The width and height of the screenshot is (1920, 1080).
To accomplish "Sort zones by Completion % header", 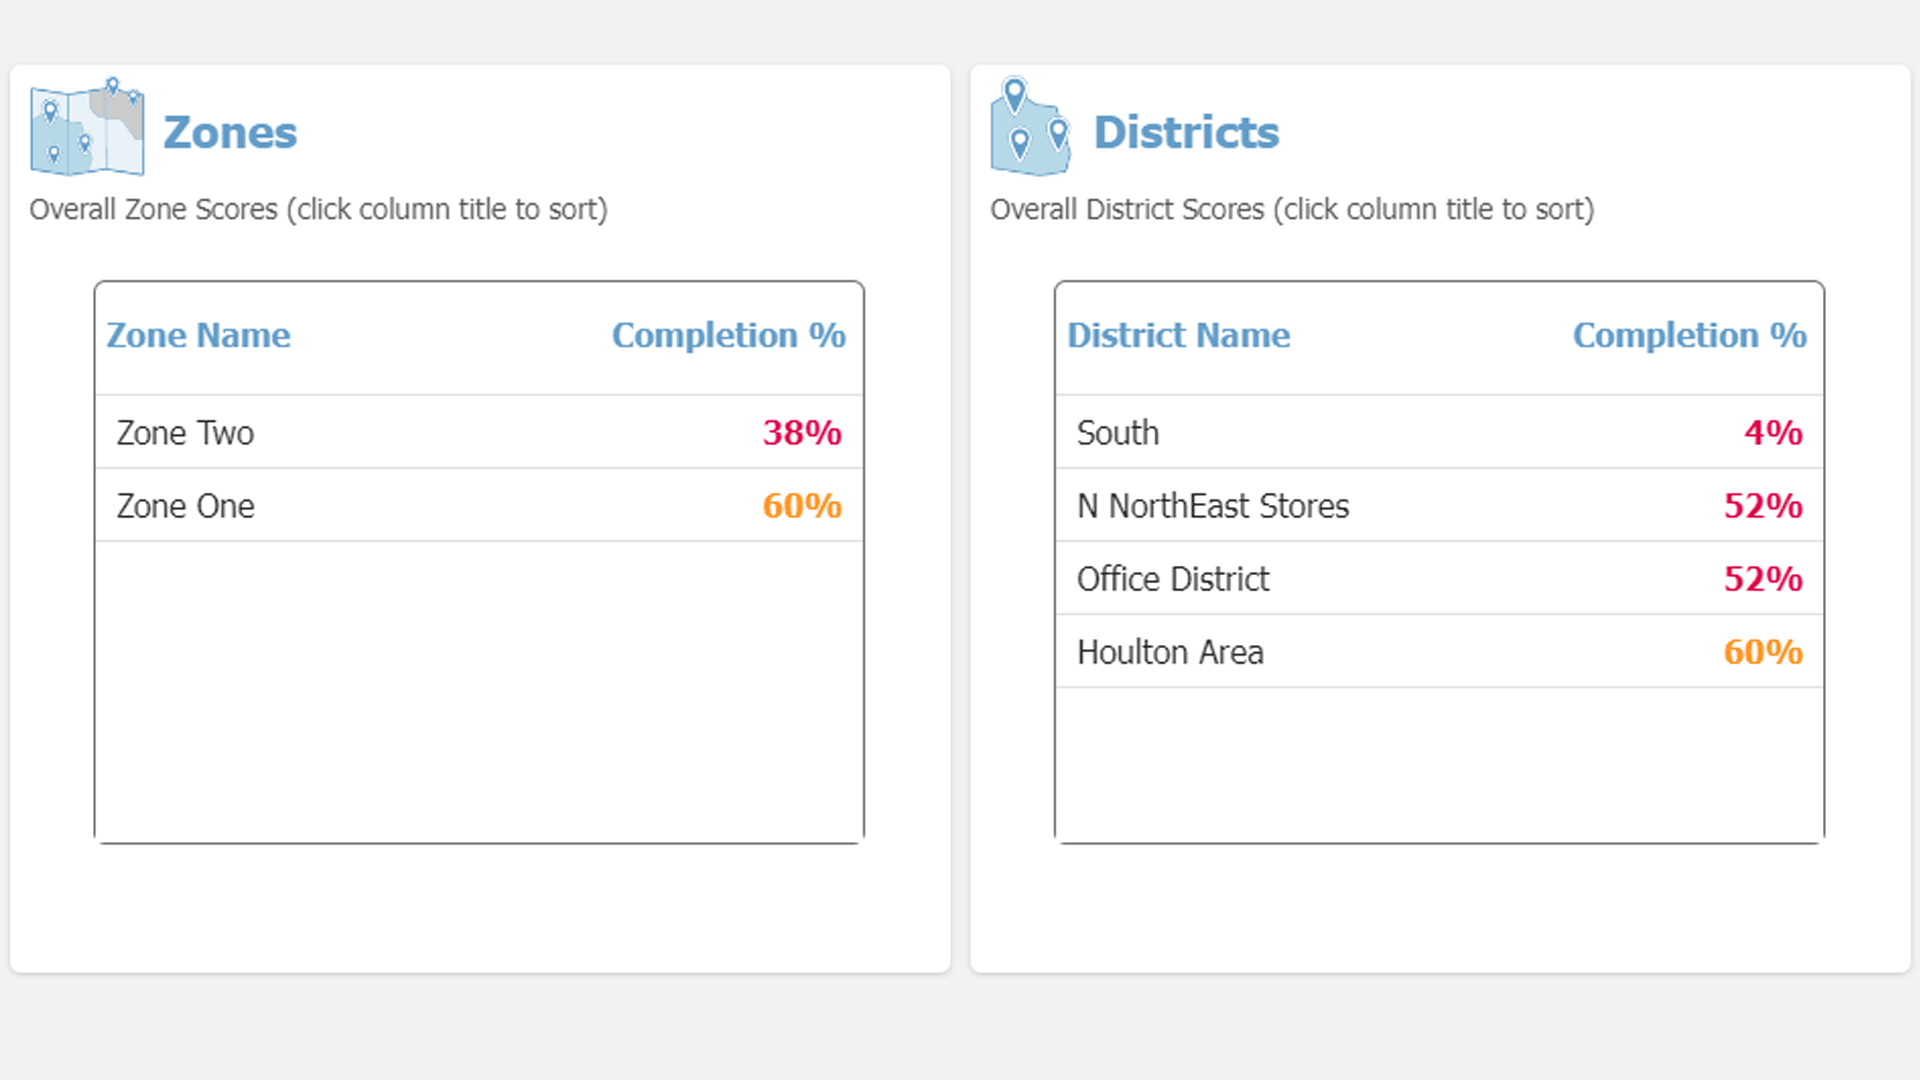I will click(728, 336).
